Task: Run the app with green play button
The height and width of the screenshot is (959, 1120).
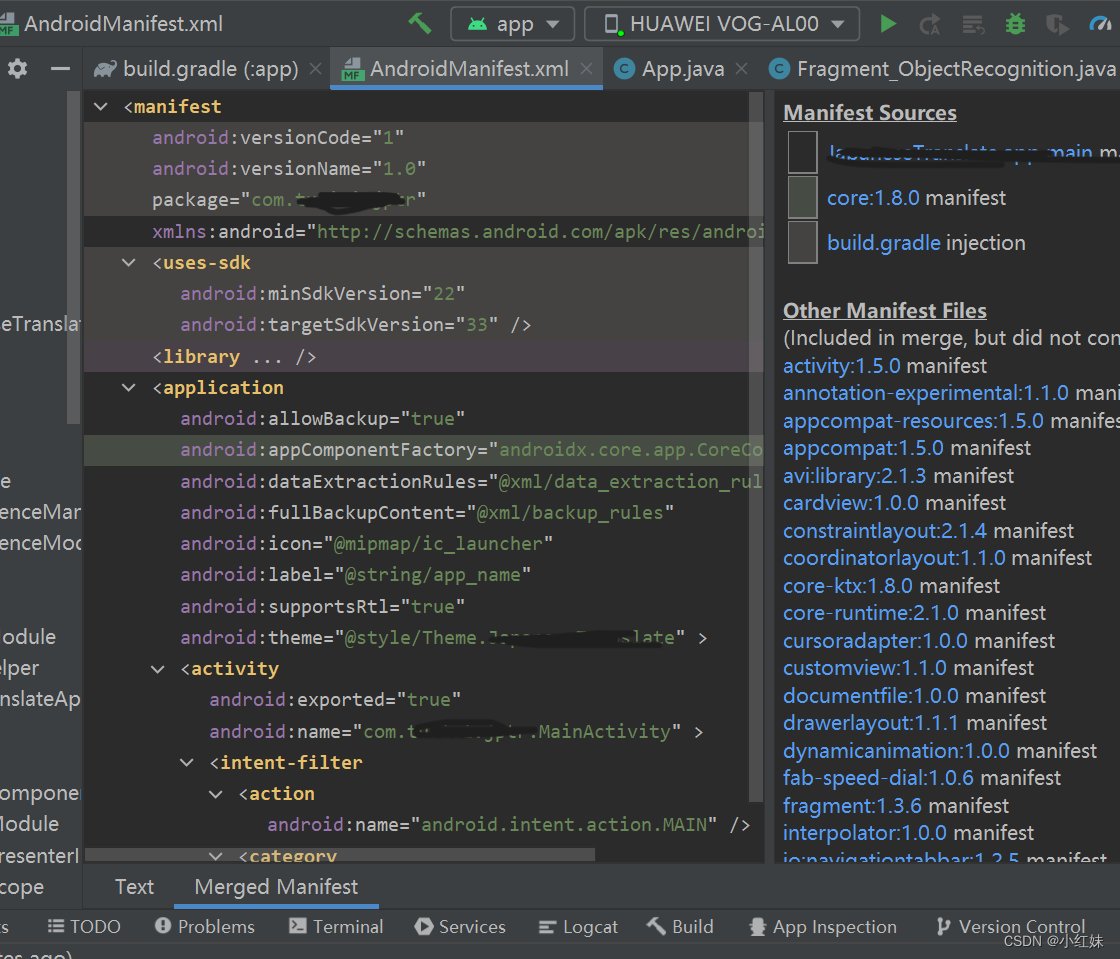Action: pos(888,24)
